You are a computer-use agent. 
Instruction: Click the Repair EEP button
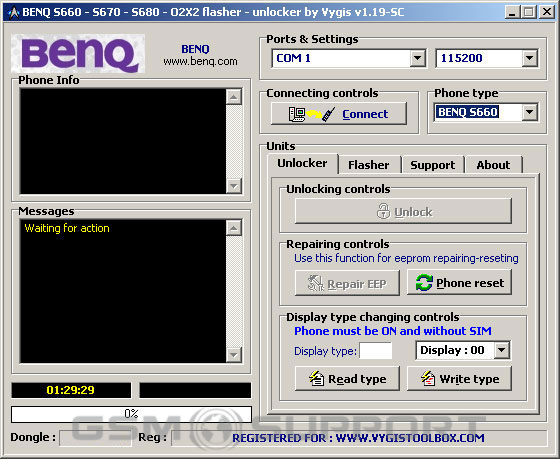click(x=347, y=283)
